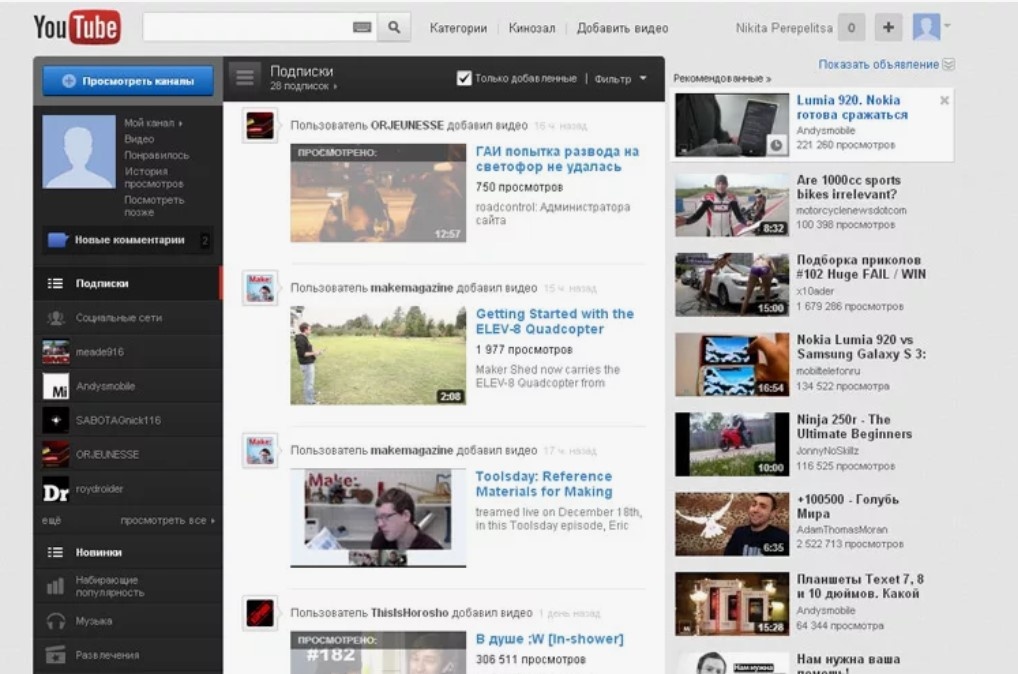The height and width of the screenshot is (674, 1018).
Task: Open ORJEUNESSE channel in sidebar
Action: click(x=128, y=455)
